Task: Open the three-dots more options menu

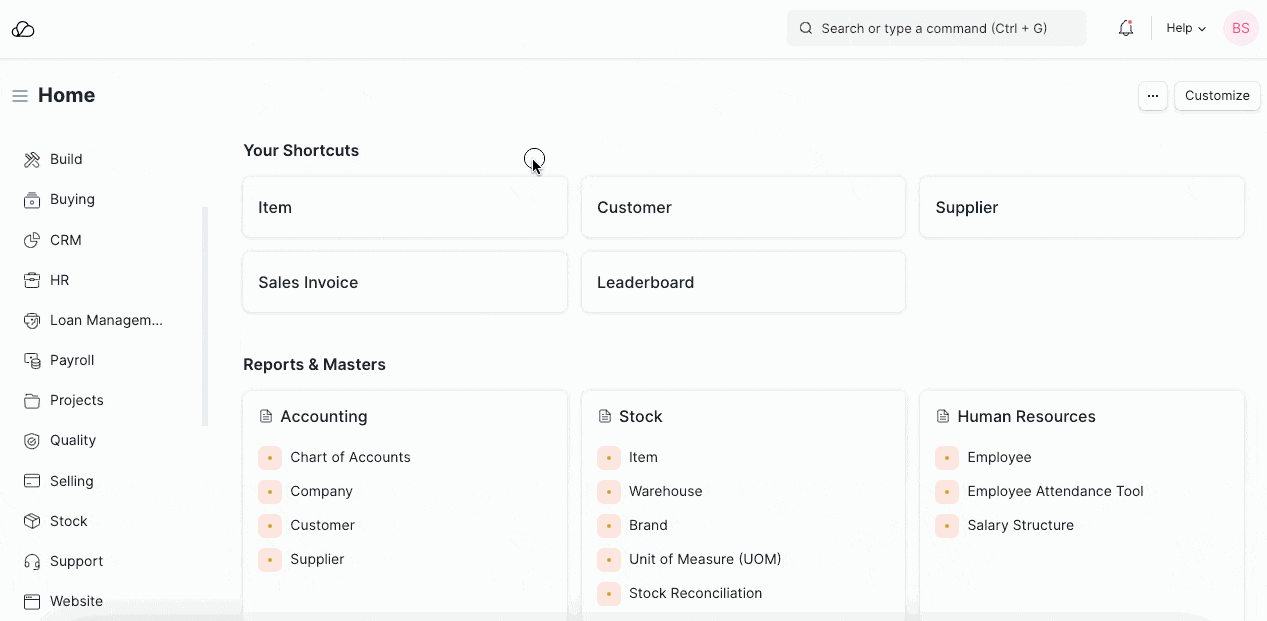Action: [x=1152, y=96]
